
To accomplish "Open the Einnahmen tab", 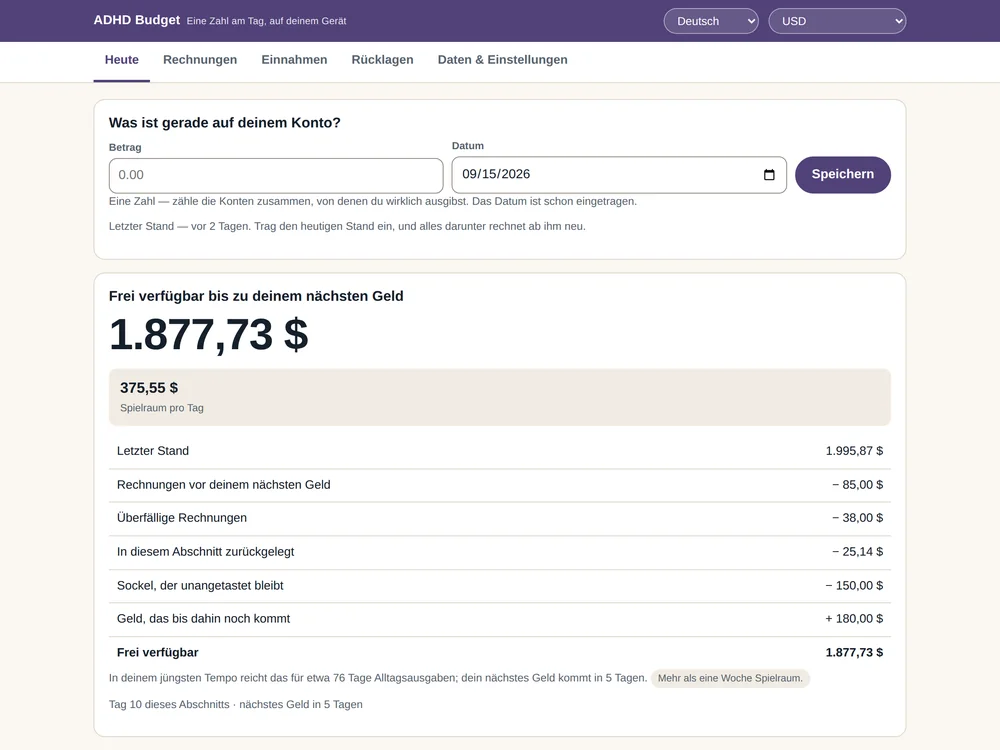I will 294,60.
